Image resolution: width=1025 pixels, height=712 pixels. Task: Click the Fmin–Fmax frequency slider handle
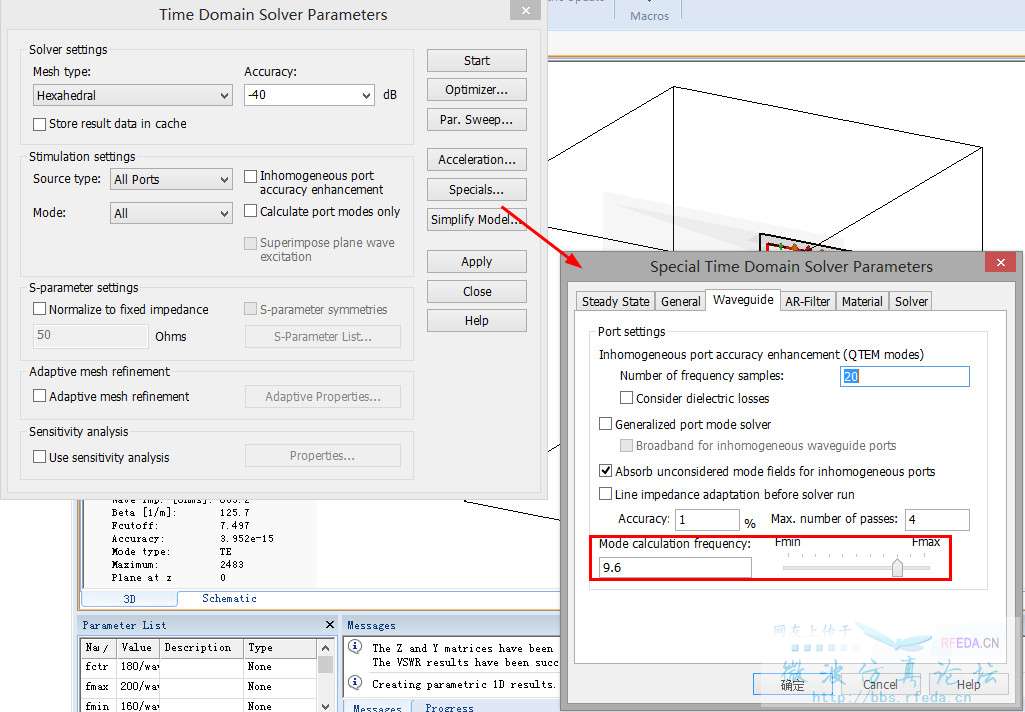pos(897,568)
